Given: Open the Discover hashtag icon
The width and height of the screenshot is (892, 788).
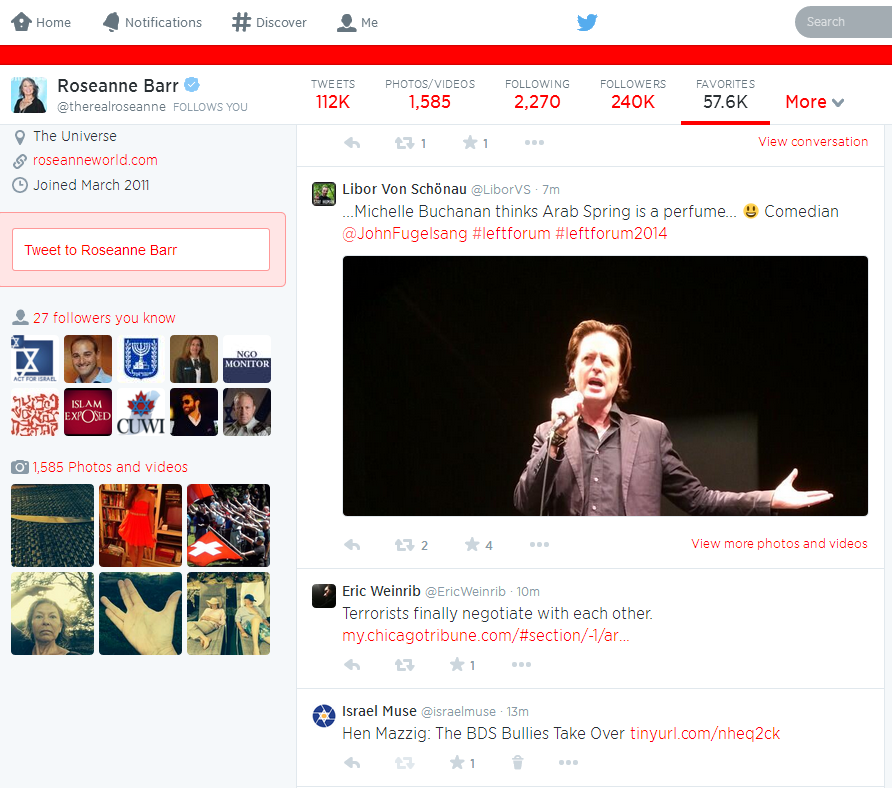Looking at the screenshot, I should (241, 22).
